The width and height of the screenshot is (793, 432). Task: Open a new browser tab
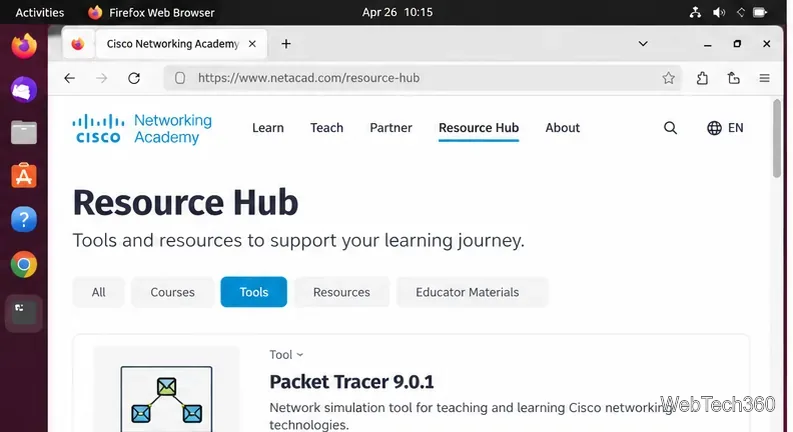pos(286,44)
